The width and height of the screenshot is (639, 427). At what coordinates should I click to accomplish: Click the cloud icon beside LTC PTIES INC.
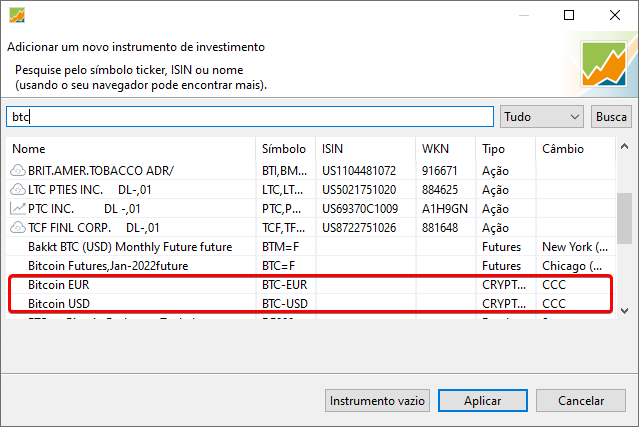(18, 189)
